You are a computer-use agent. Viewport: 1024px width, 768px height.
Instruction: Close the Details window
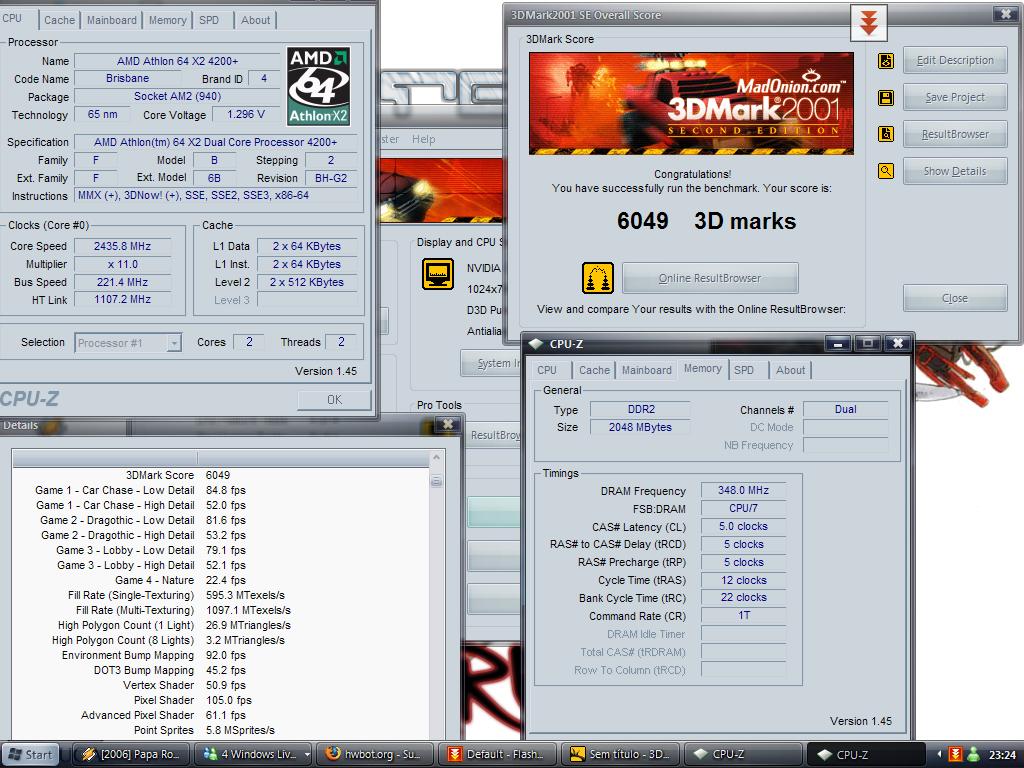(x=447, y=424)
